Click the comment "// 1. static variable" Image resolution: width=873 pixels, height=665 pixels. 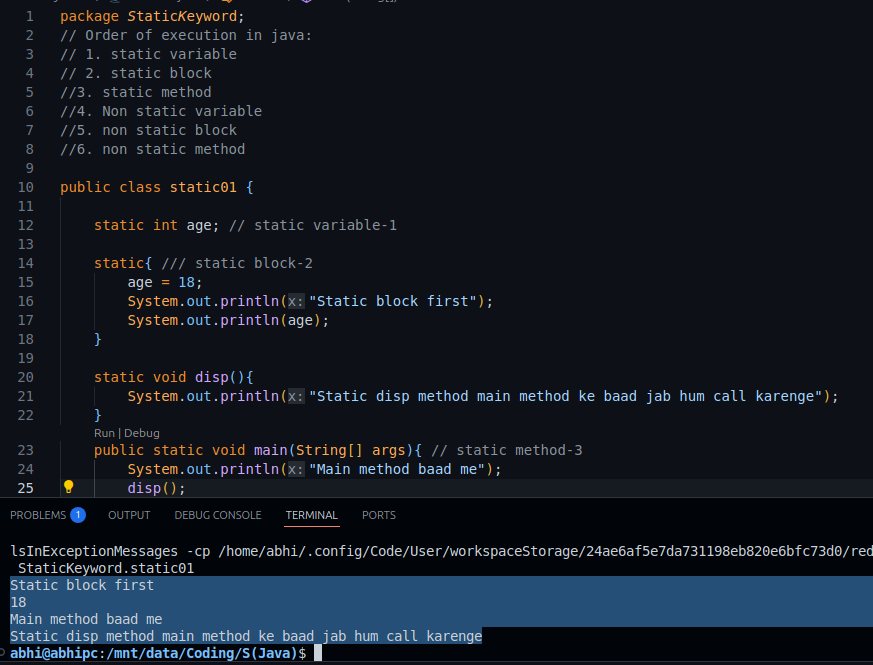pos(148,54)
